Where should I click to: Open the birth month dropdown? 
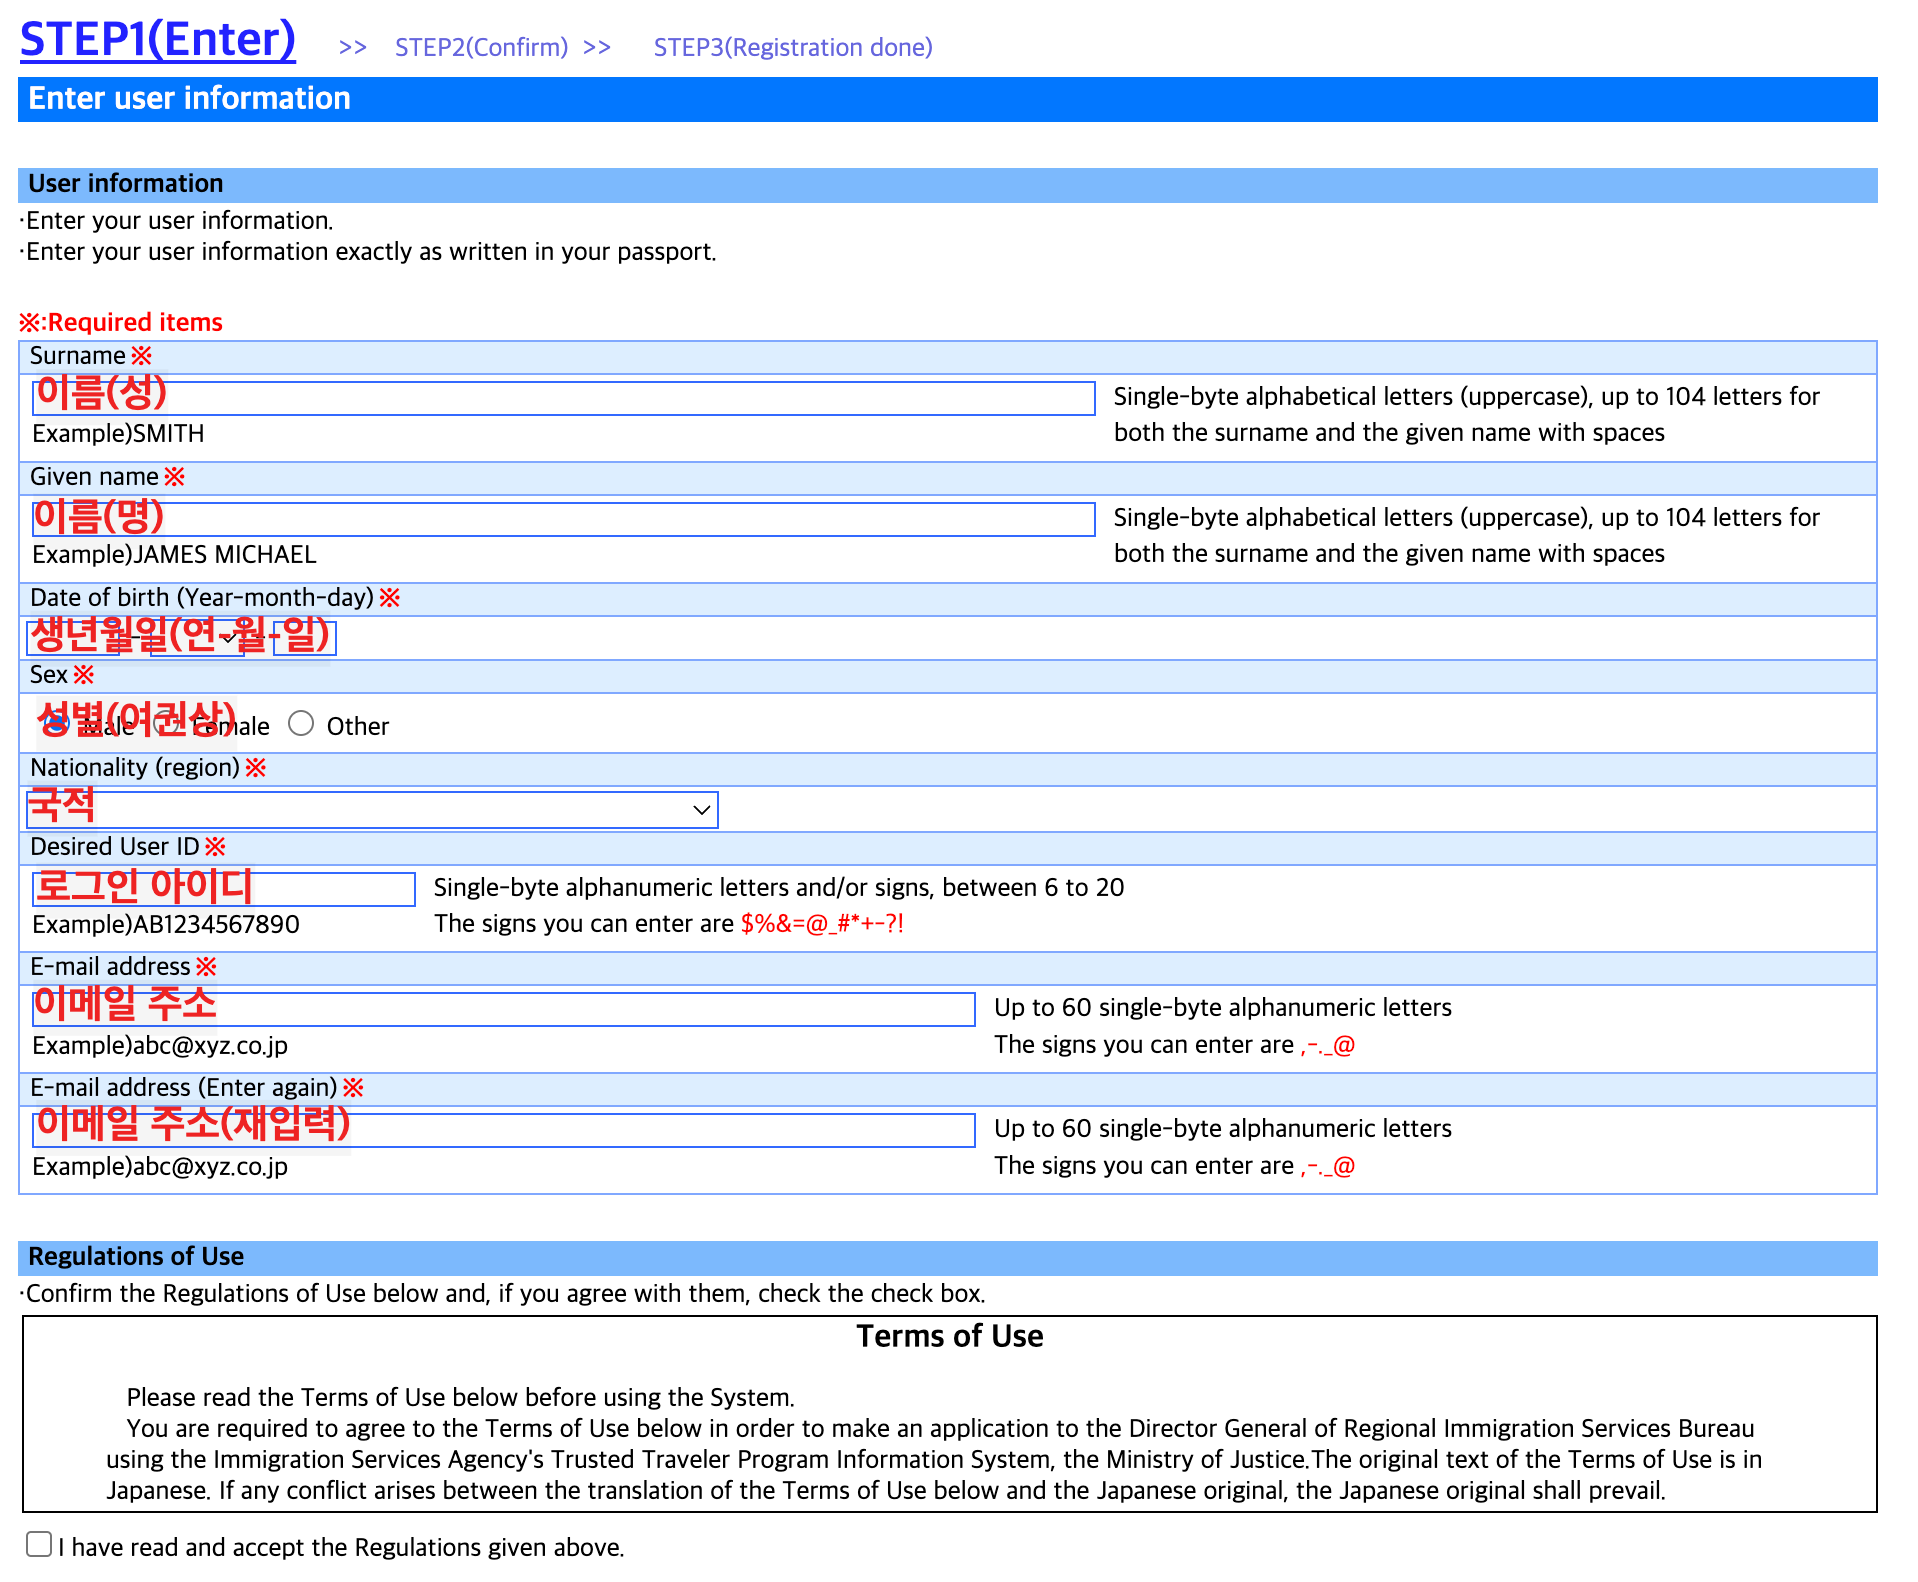coord(196,638)
